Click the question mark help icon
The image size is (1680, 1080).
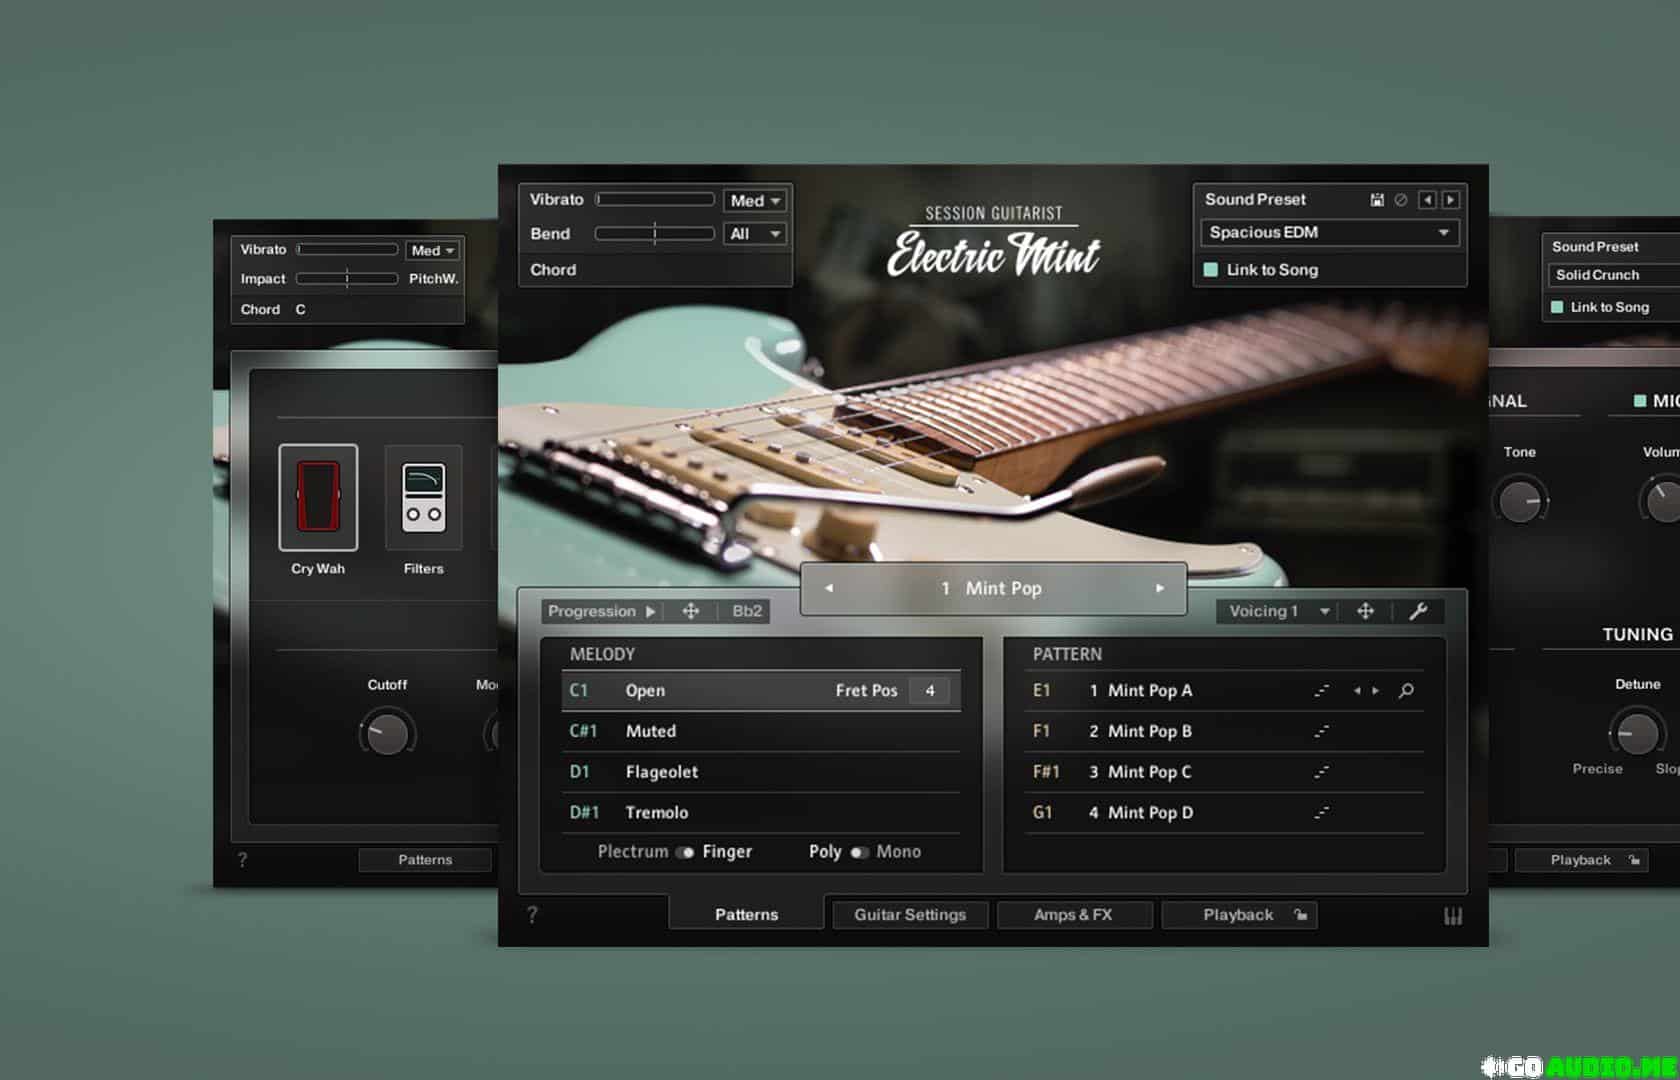(x=532, y=915)
